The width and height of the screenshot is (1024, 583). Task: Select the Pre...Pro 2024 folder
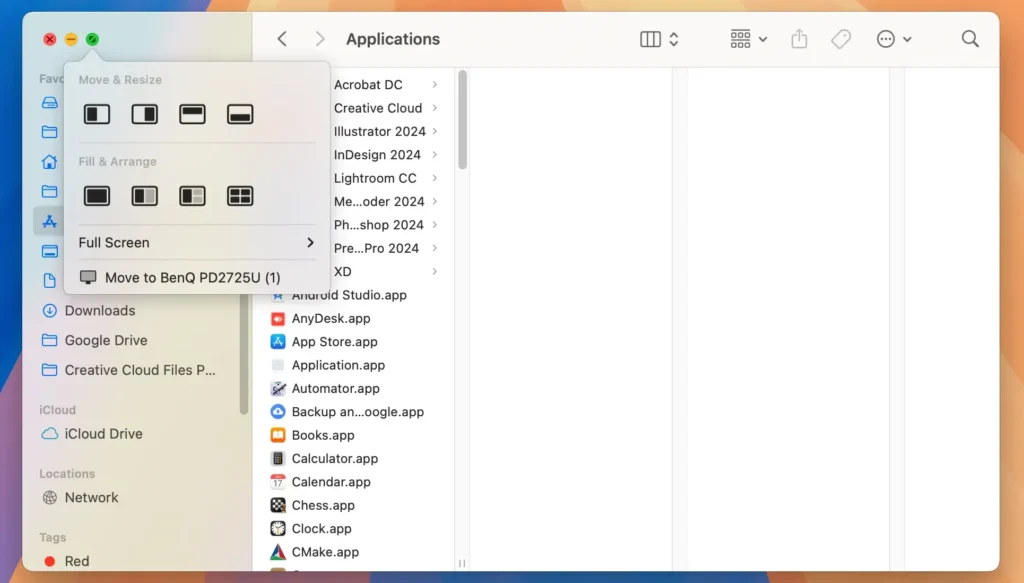376,249
